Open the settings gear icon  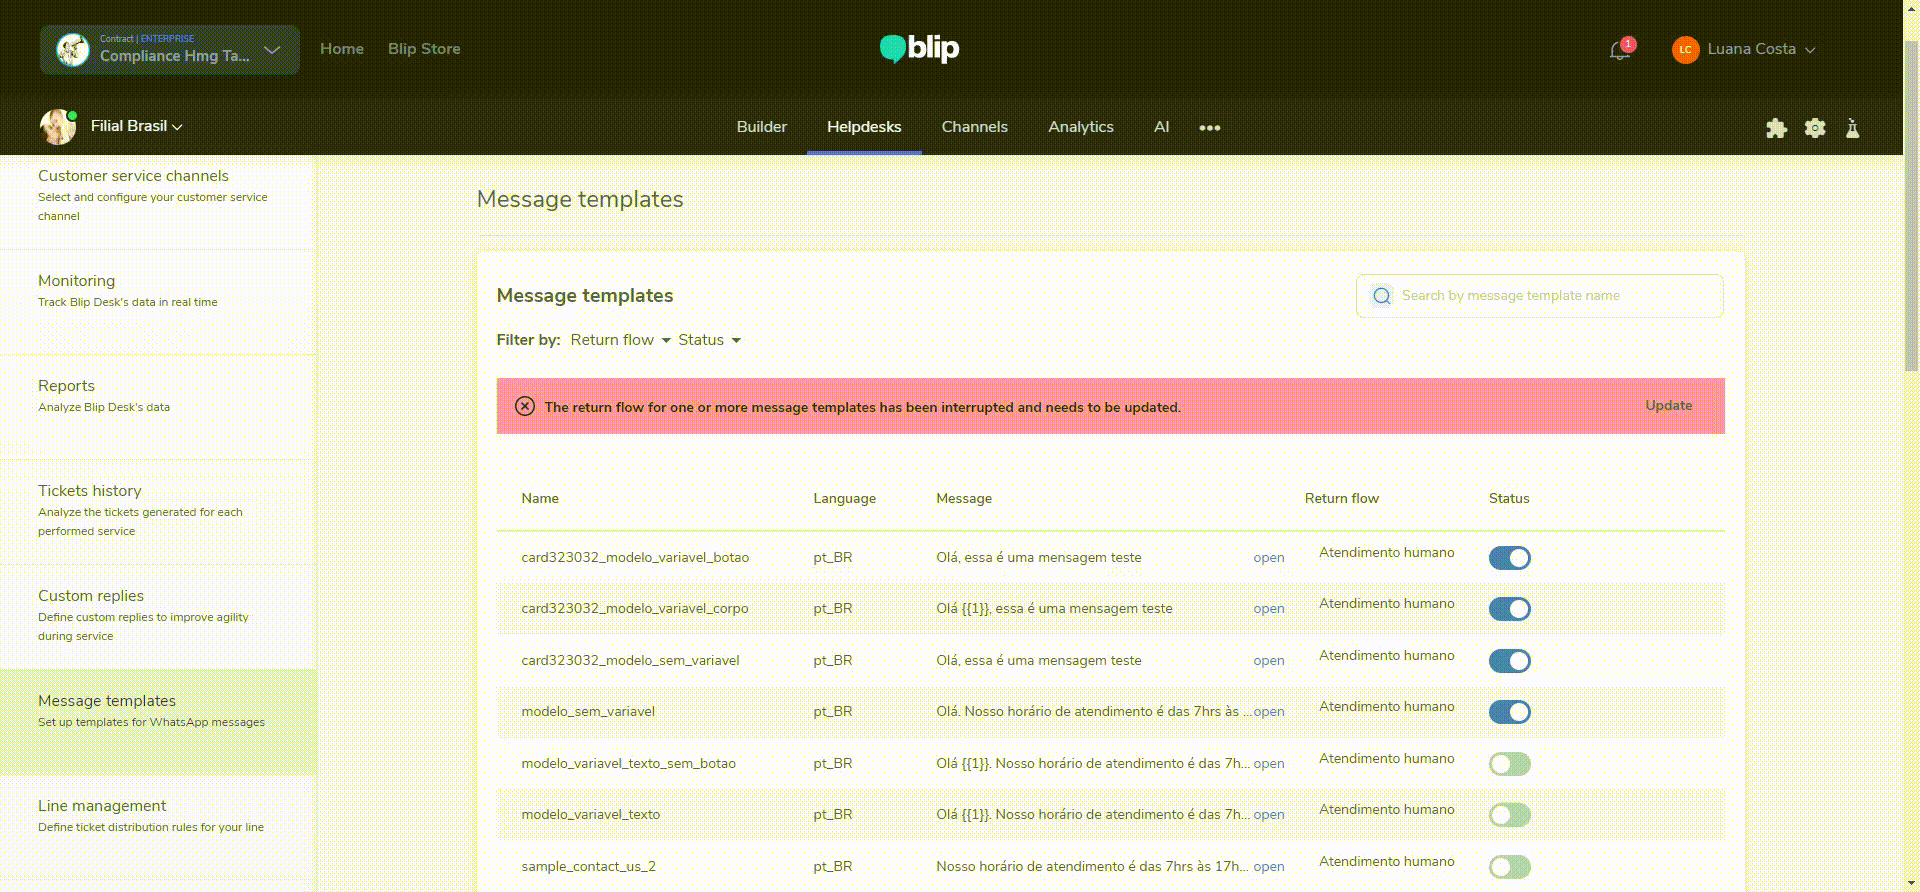[1815, 128]
